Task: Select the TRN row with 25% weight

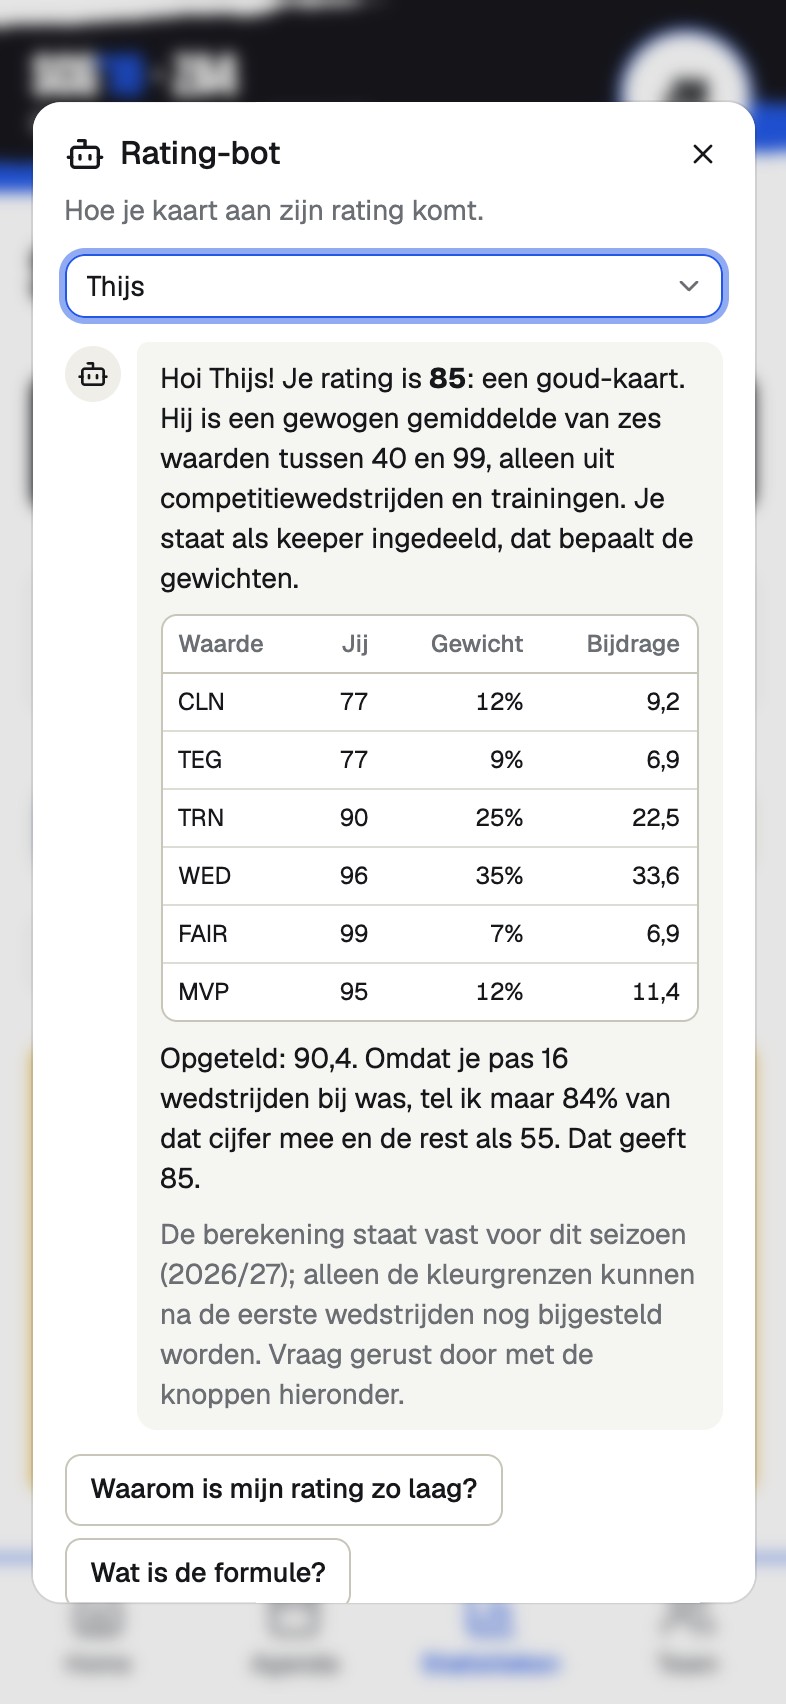Action: pos(430,818)
